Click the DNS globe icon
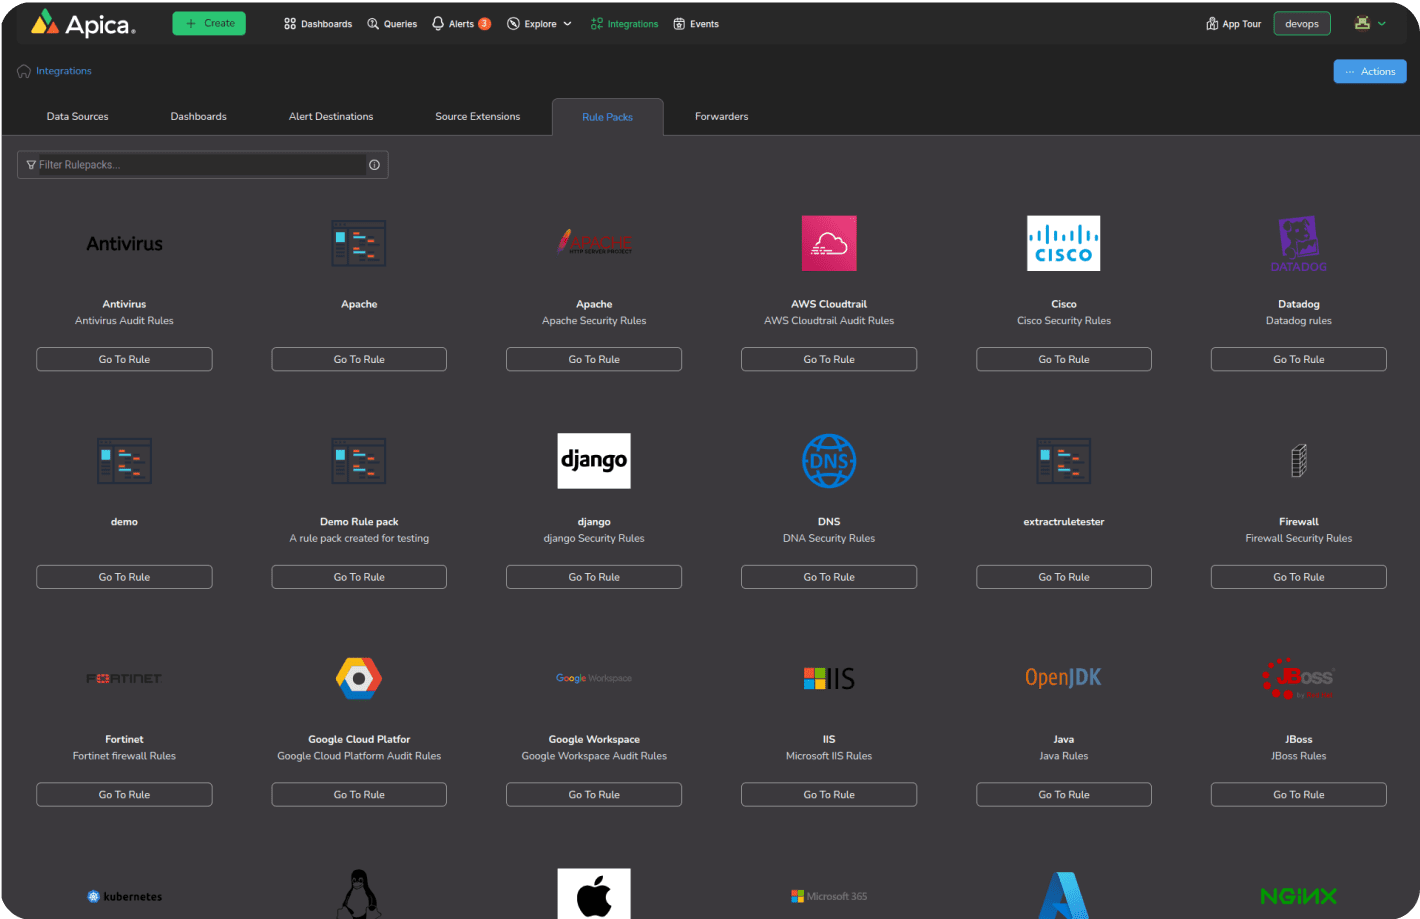This screenshot has width=1420, height=919. [x=829, y=461]
